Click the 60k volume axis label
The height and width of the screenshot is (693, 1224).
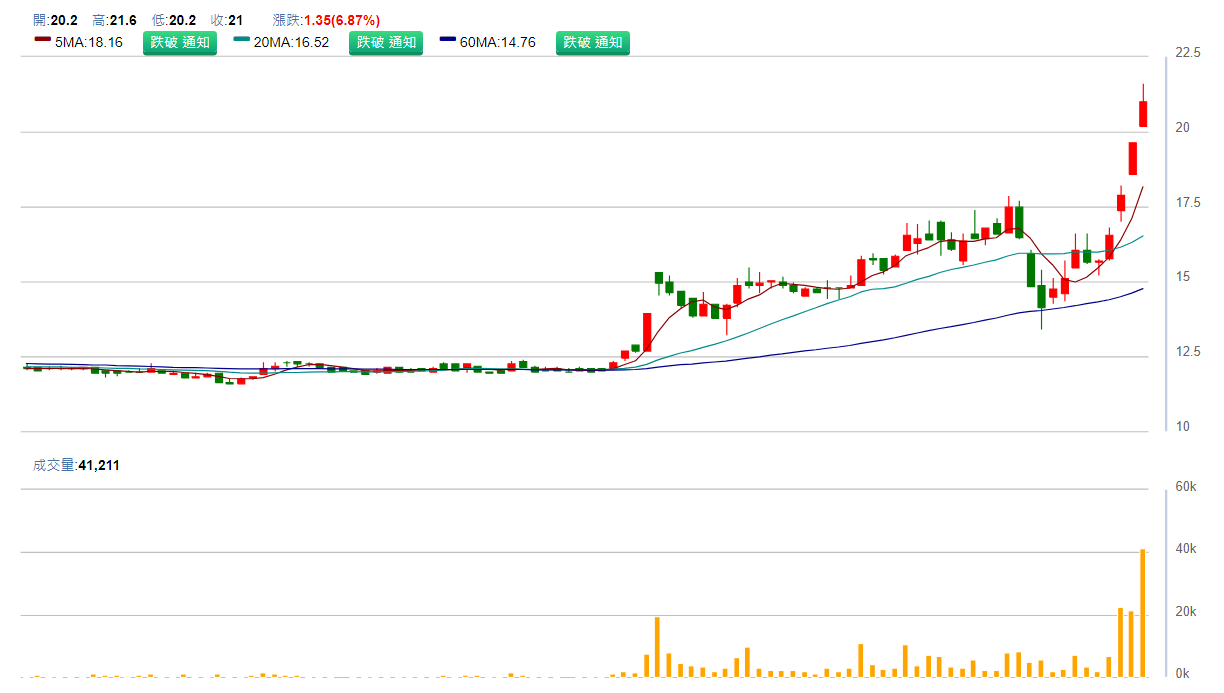coord(1186,487)
